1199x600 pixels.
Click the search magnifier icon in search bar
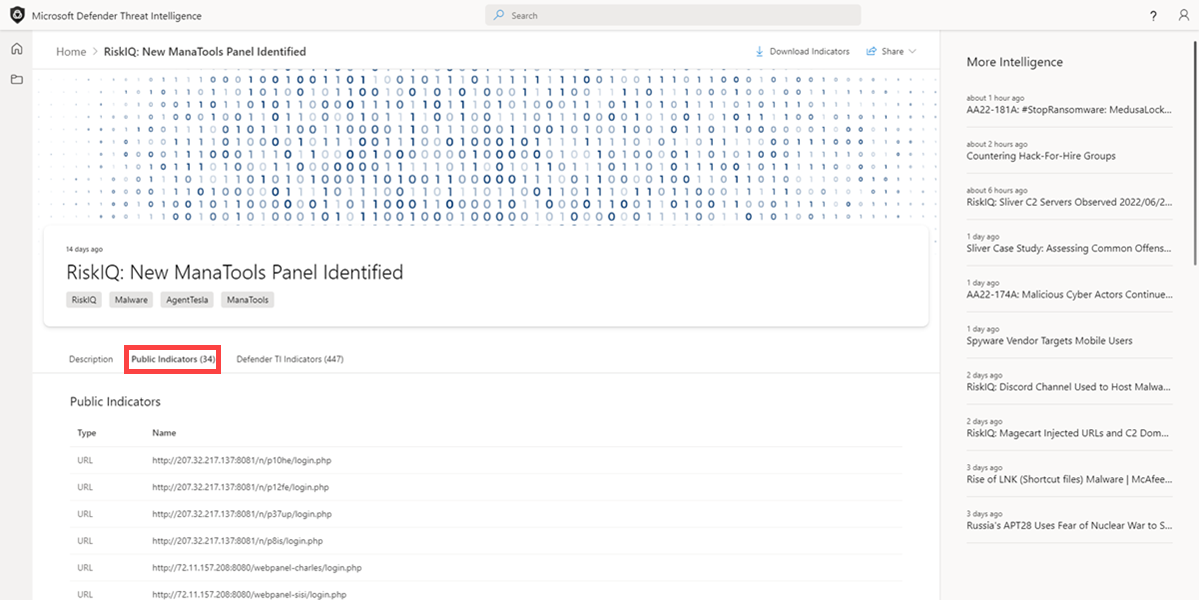tap(498, 14)
